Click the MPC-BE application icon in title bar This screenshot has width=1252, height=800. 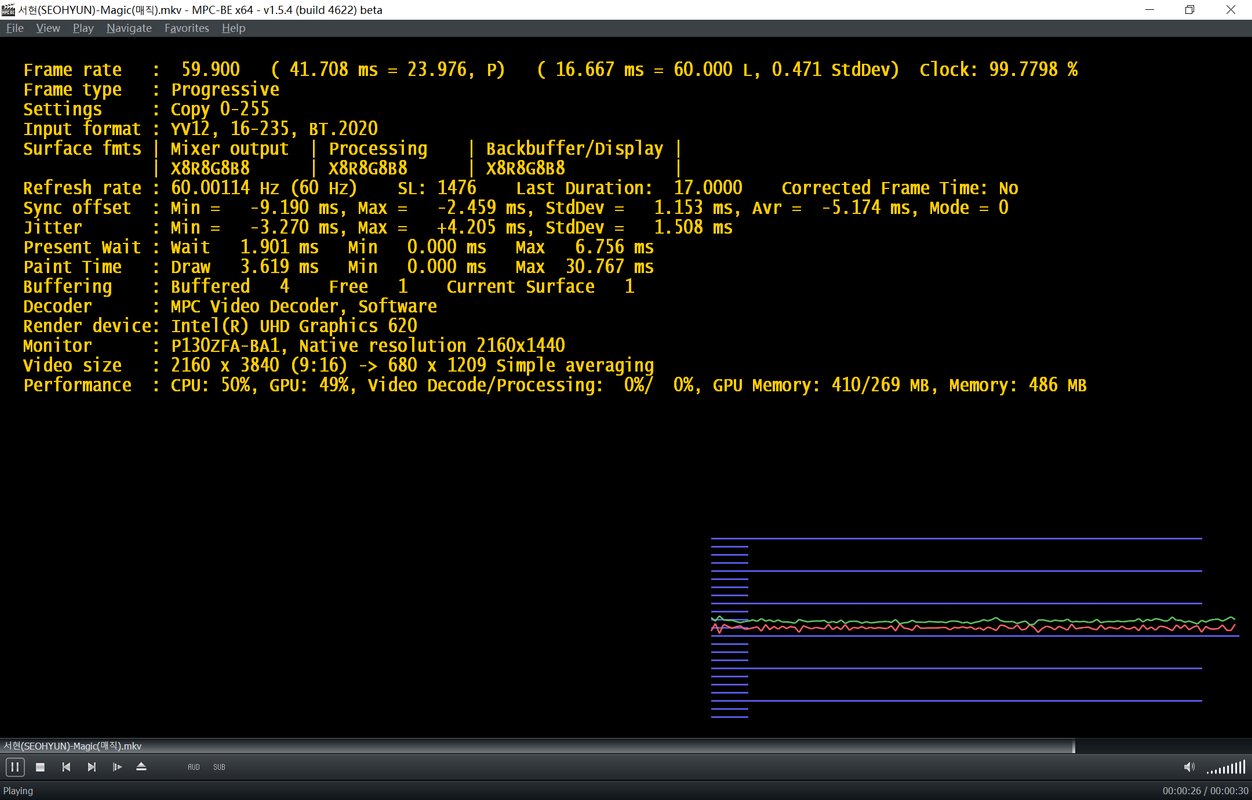click(x=9, y=9)
